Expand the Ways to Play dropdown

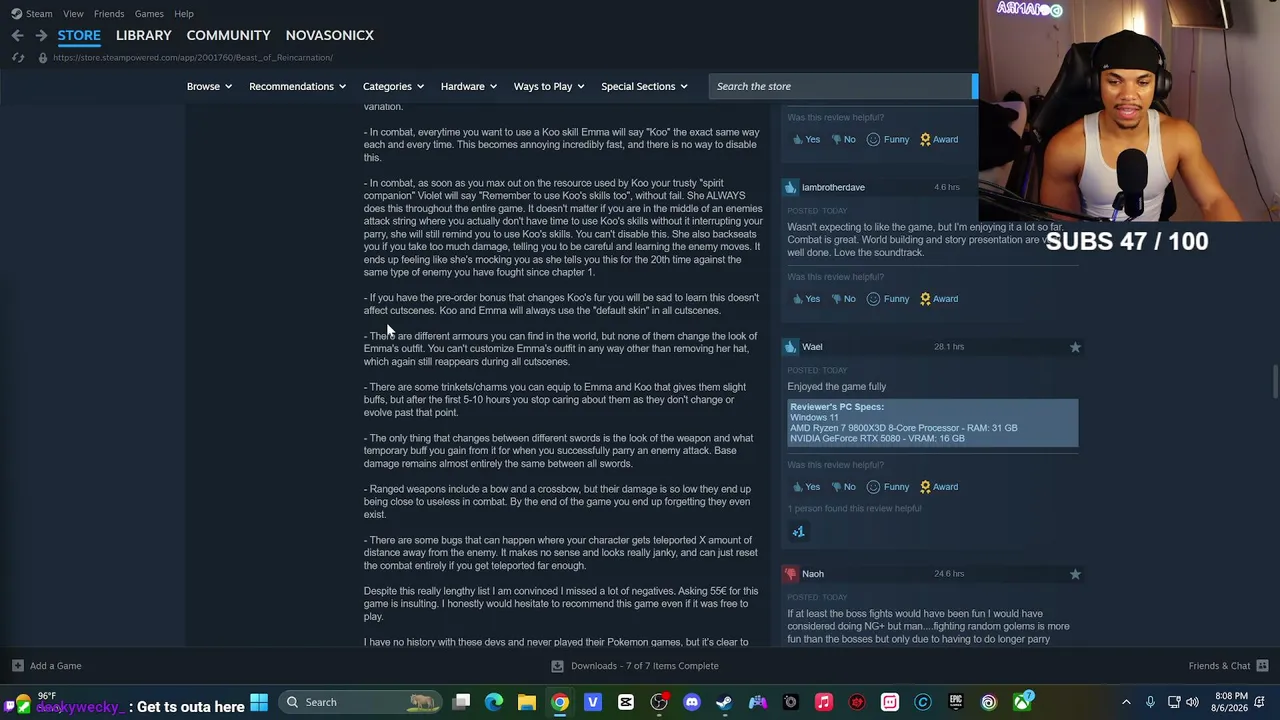549,86
